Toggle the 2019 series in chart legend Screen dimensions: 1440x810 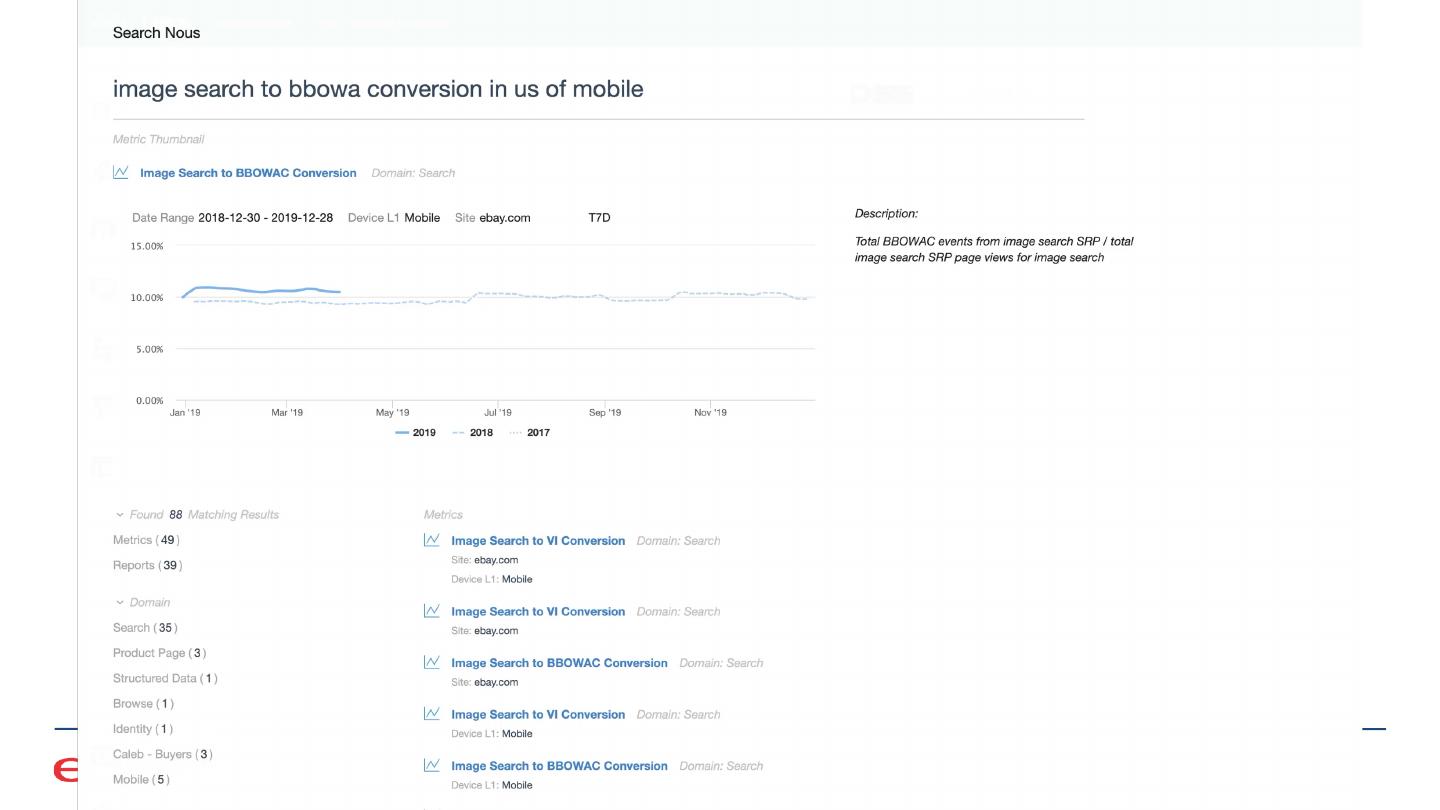pyautogui.click(x=416, y=433)
